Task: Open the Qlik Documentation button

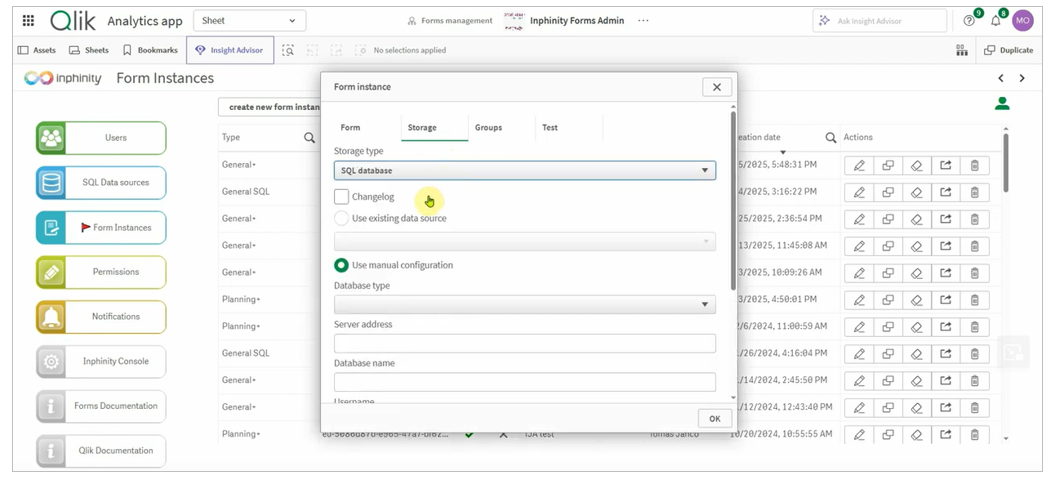Action: [x=101, y=450]
